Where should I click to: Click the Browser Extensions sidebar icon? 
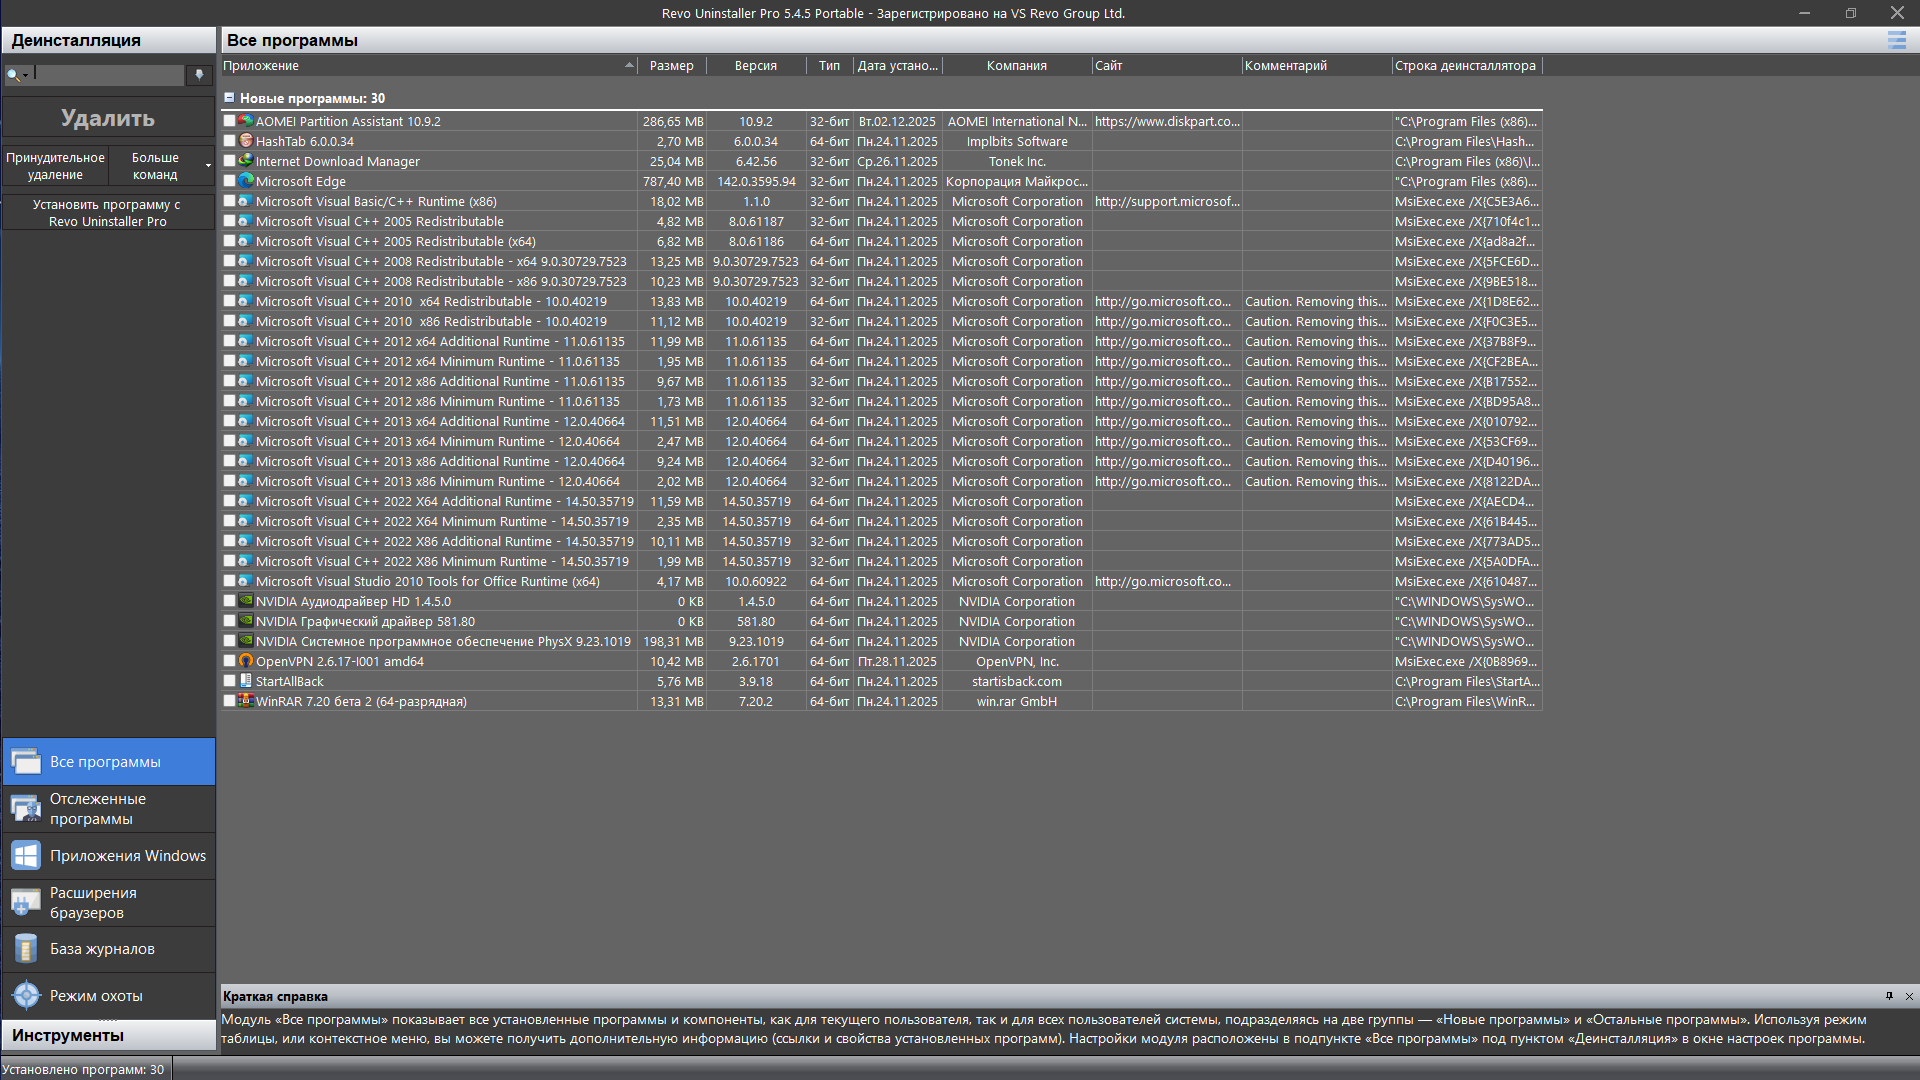[x=26, y=903]
